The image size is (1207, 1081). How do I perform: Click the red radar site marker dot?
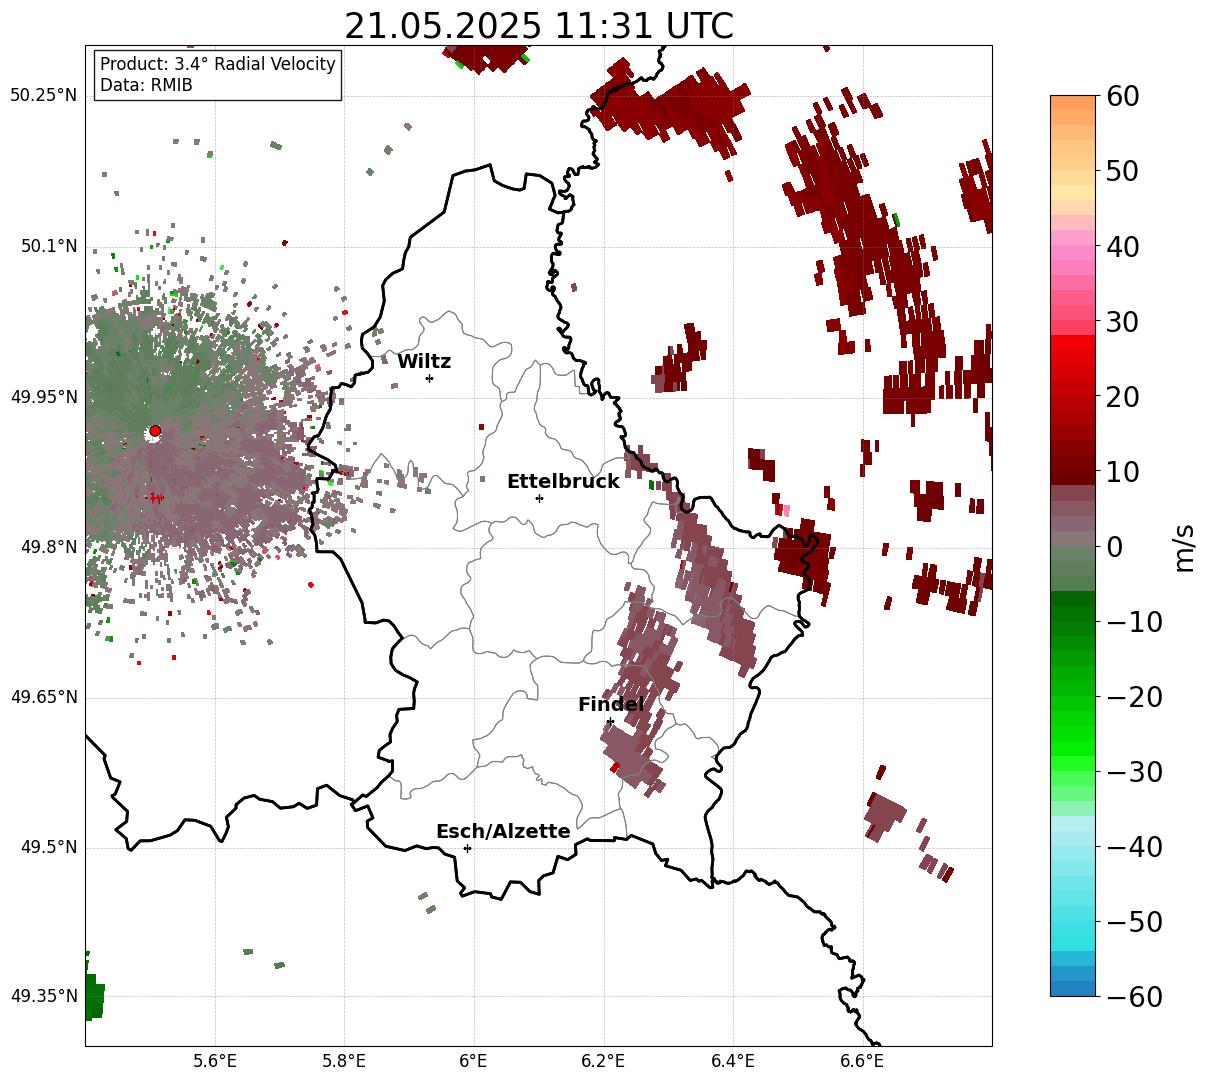(155, 431)
